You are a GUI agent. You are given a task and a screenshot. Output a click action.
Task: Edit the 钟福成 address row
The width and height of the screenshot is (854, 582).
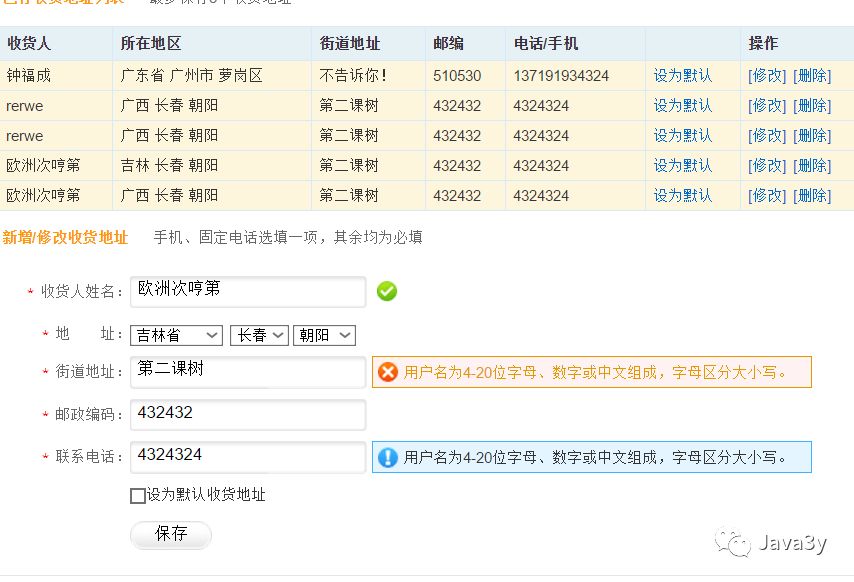tap(767, 76)
